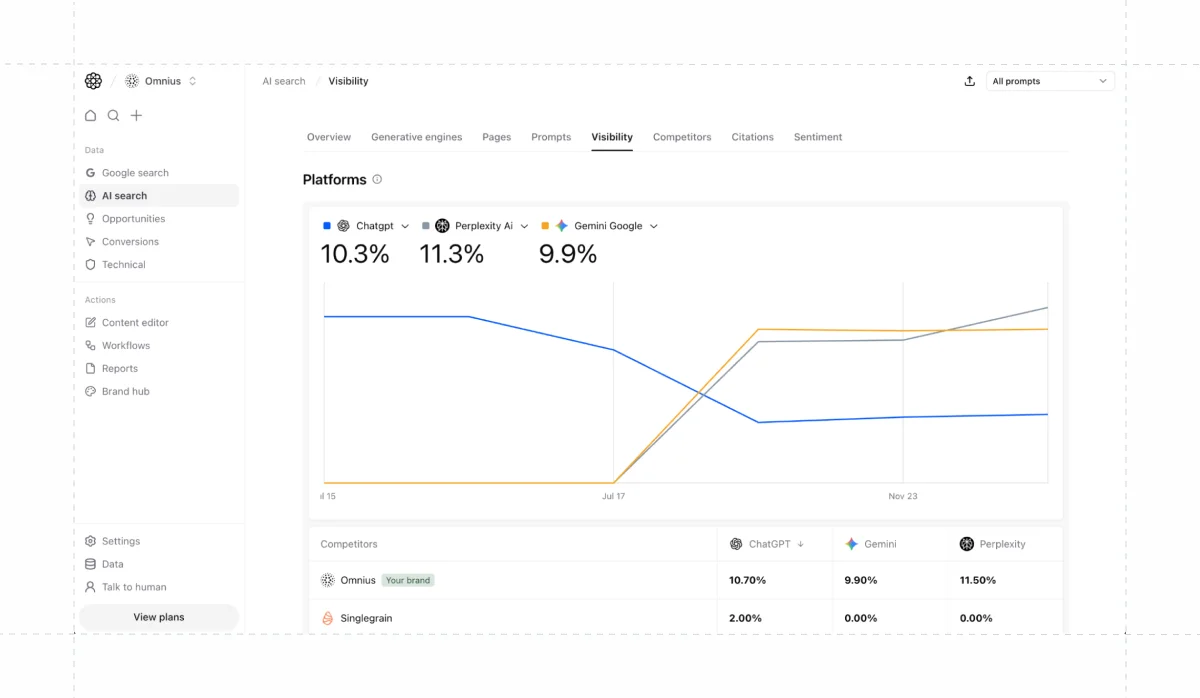Open the Omnius workspace switcher
The width and height of the screenshot is (1200, 698).
click(162, 82)
